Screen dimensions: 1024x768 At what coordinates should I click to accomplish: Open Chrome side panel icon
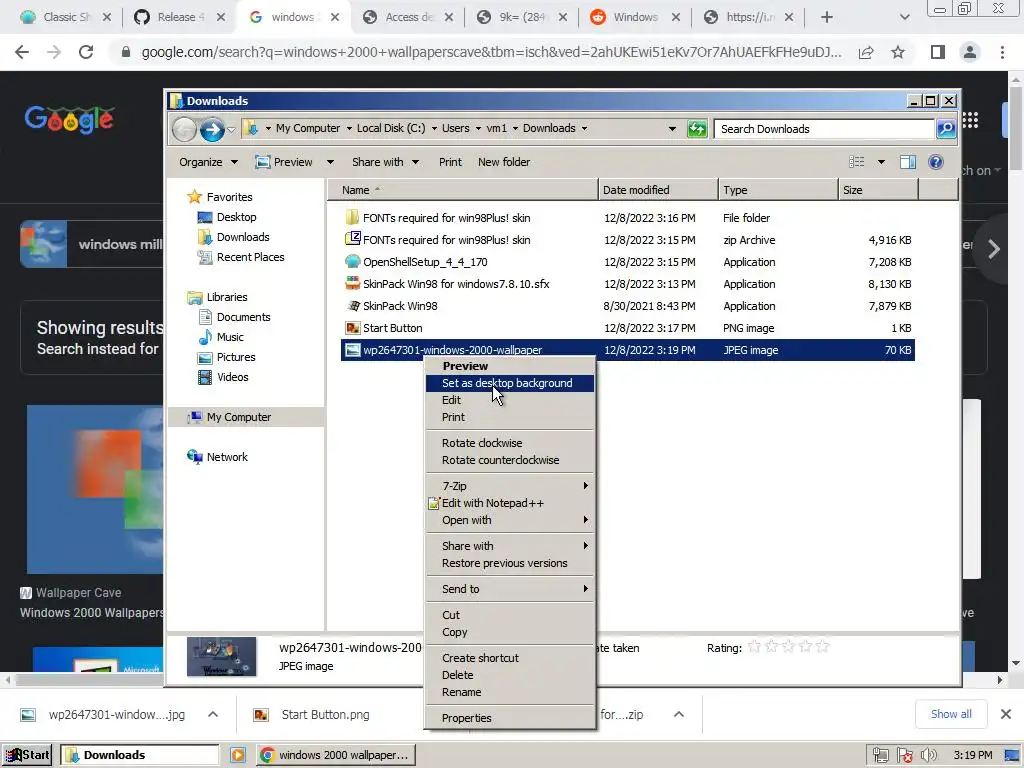[938, 52]
